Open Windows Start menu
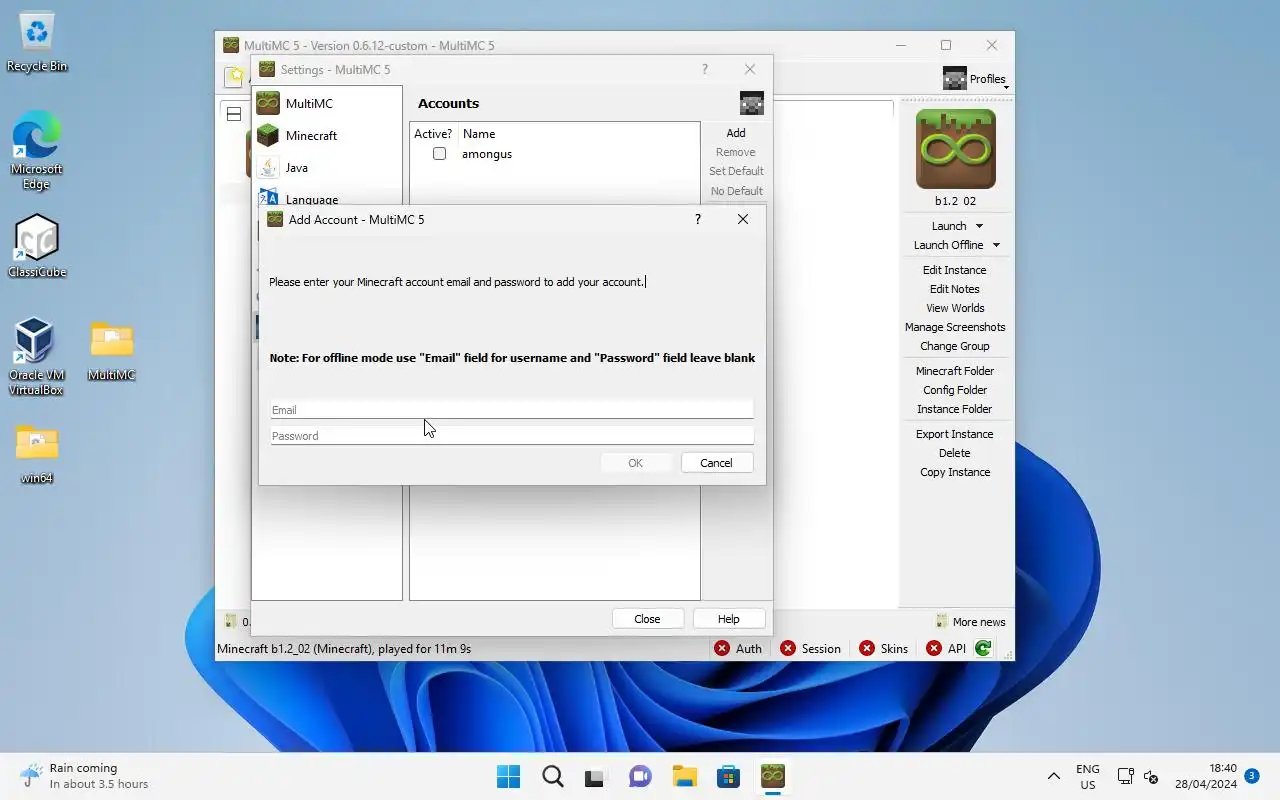Image resolution: width=1280 pixels, height=800 pixels. tap(508, 776)
